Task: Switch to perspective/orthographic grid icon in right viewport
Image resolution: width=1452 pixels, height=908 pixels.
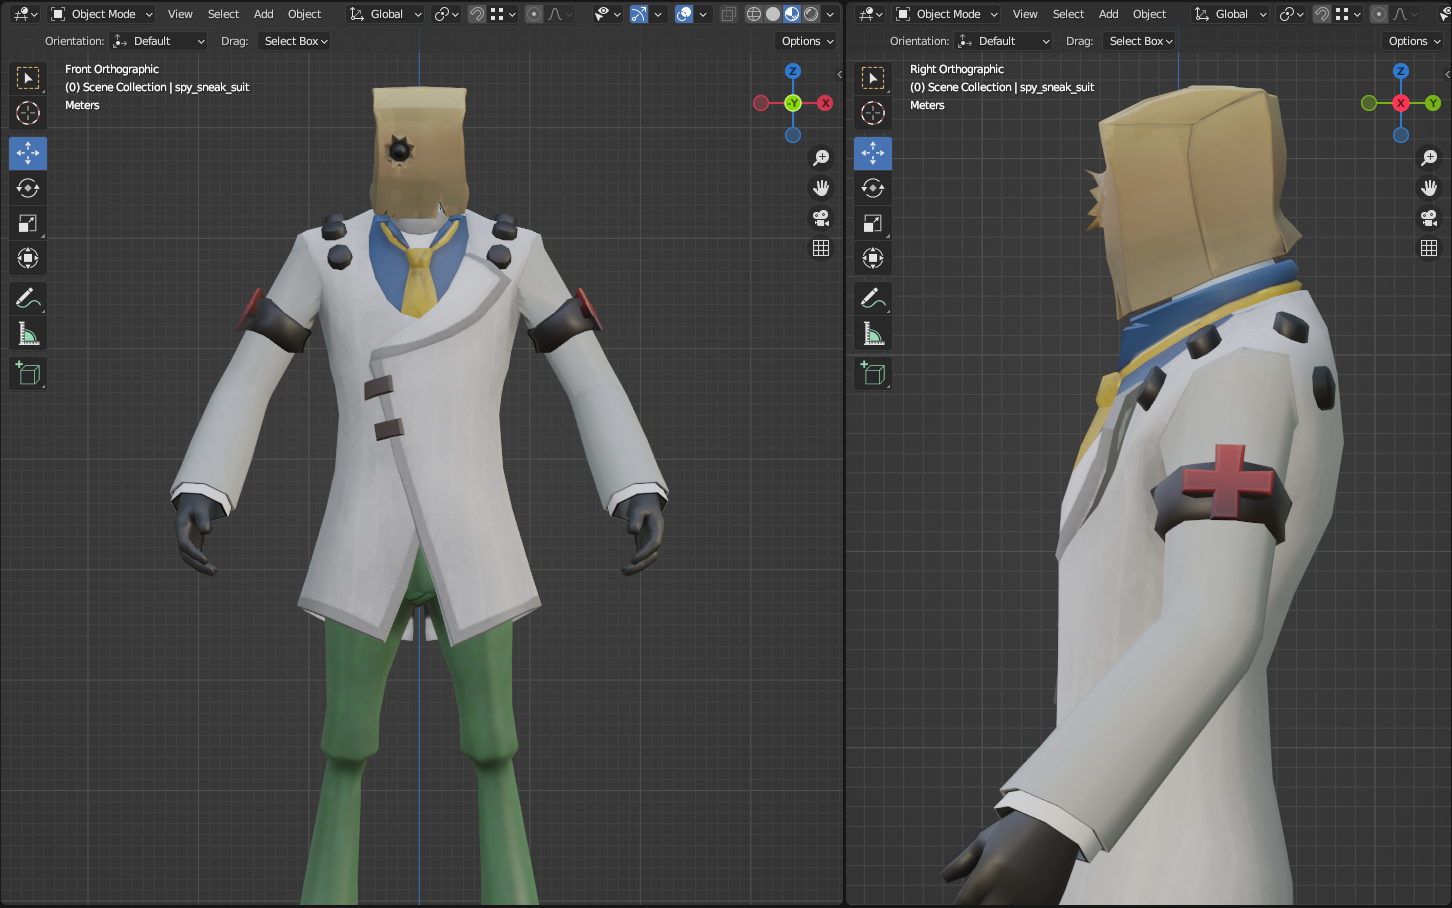Action: pos(1429,248)
